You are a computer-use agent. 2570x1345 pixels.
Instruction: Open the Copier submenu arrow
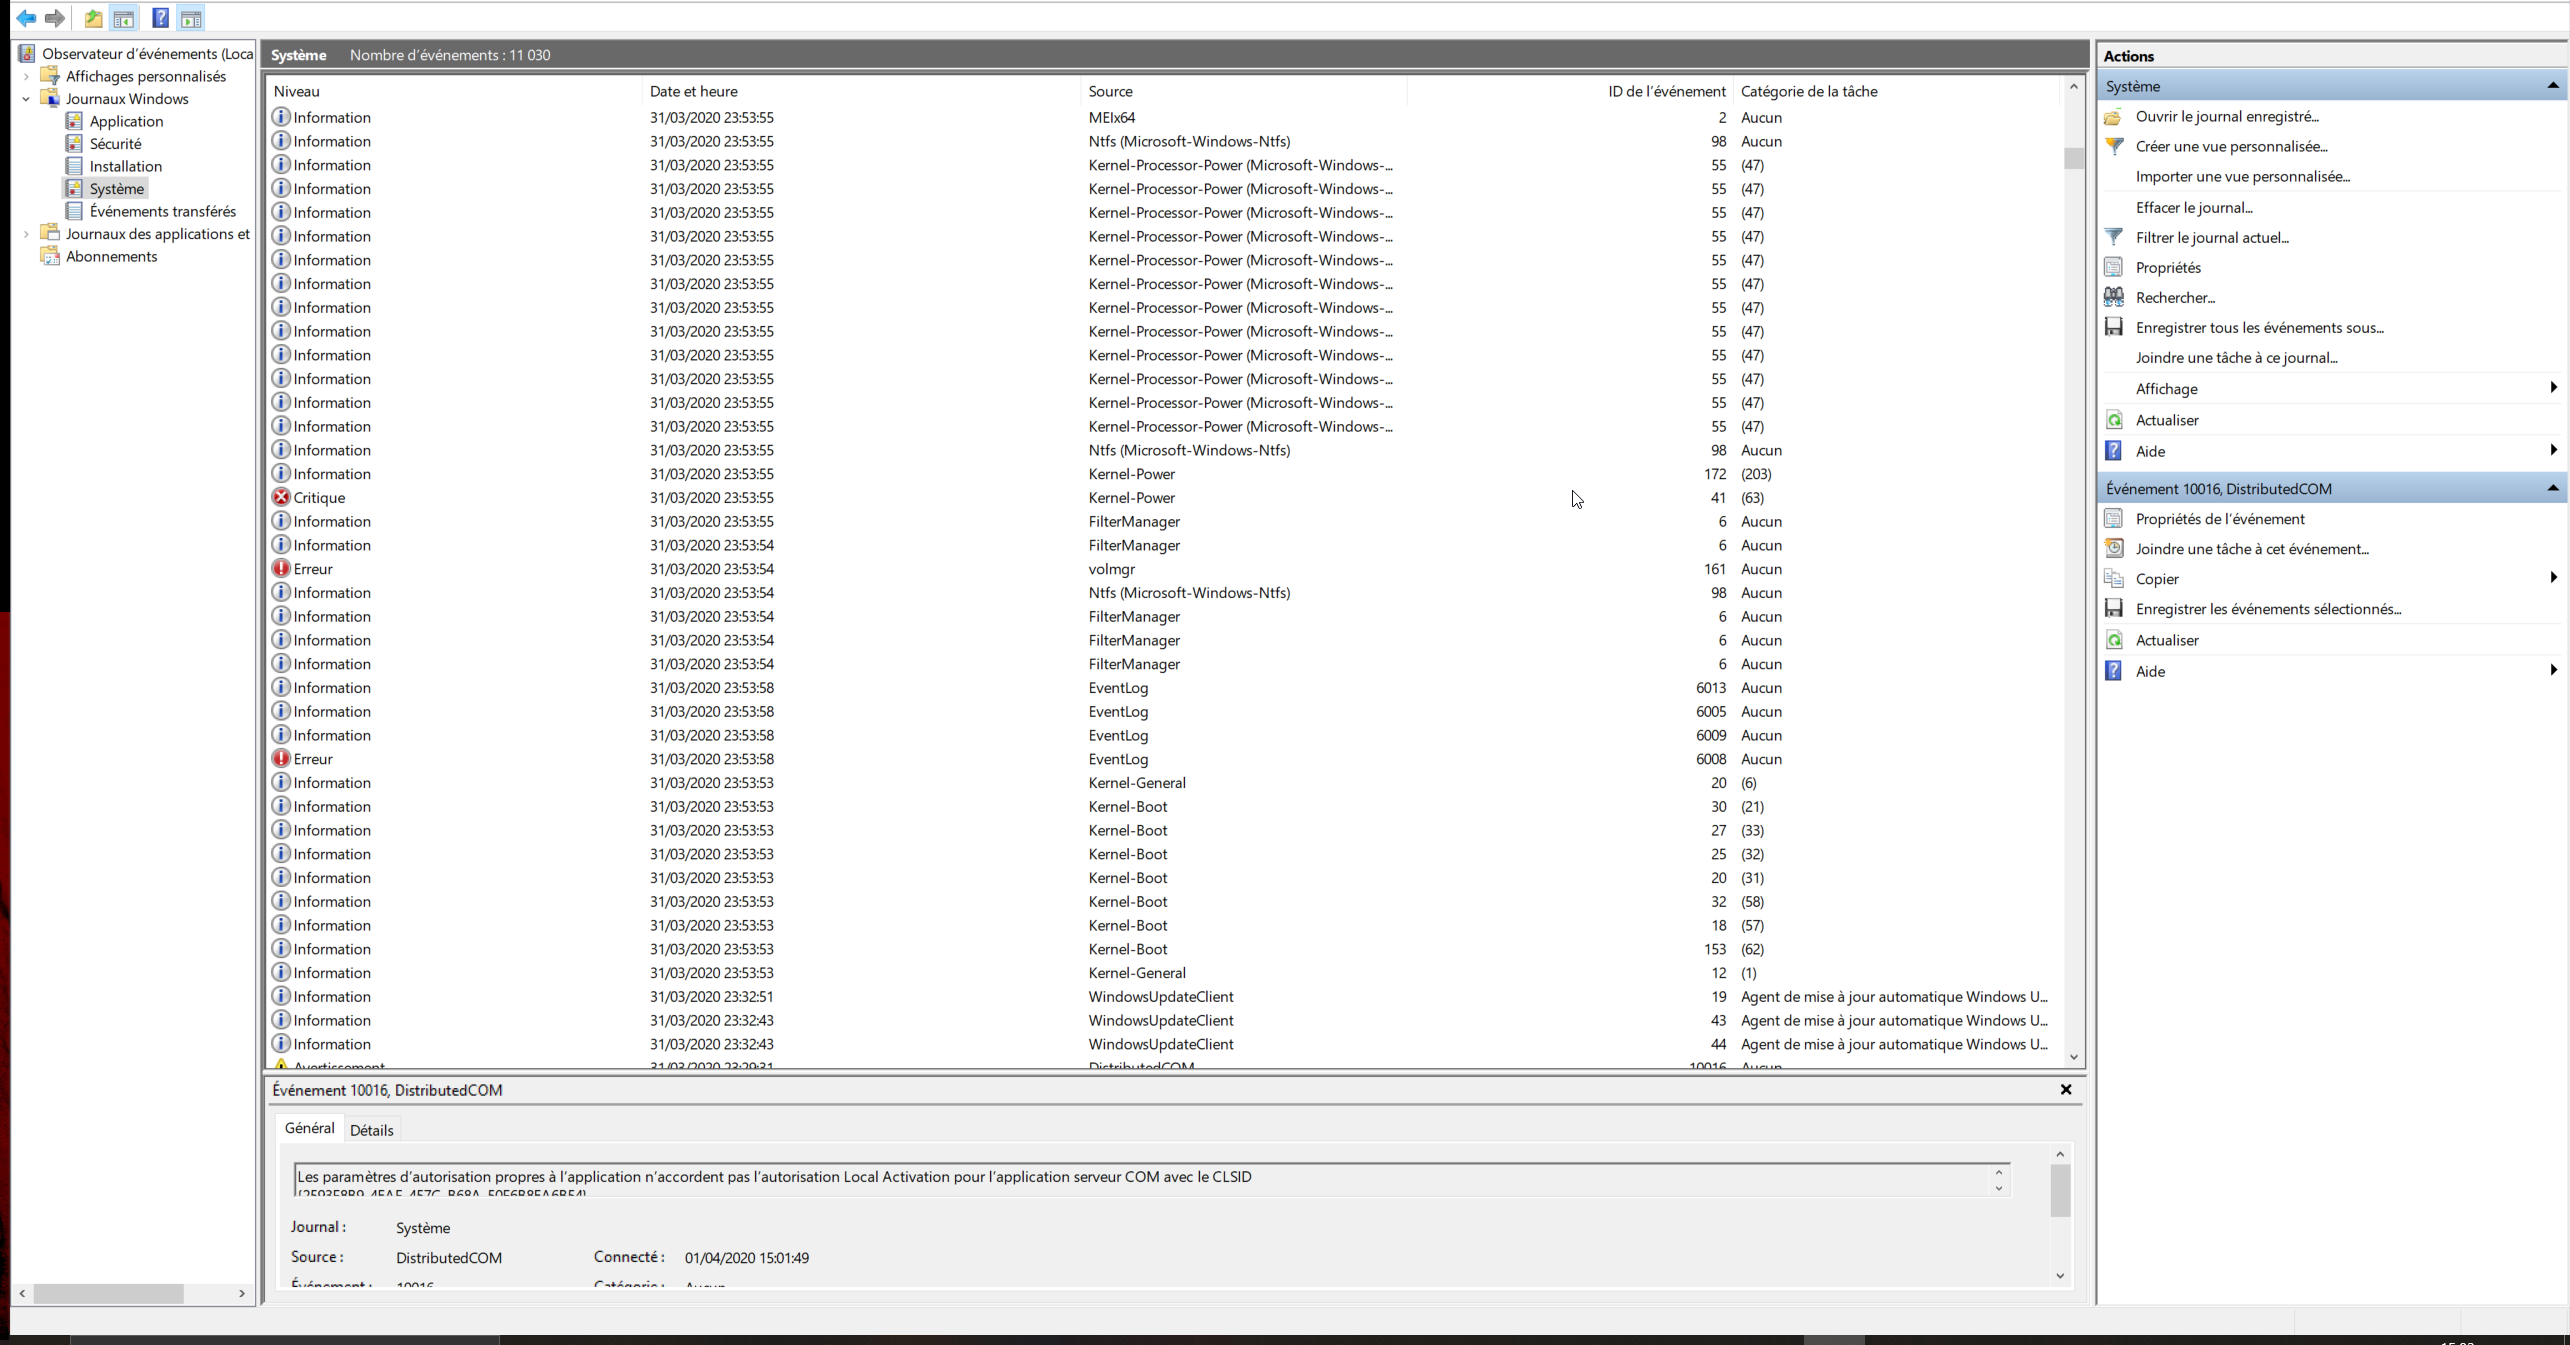point(2552,578)
